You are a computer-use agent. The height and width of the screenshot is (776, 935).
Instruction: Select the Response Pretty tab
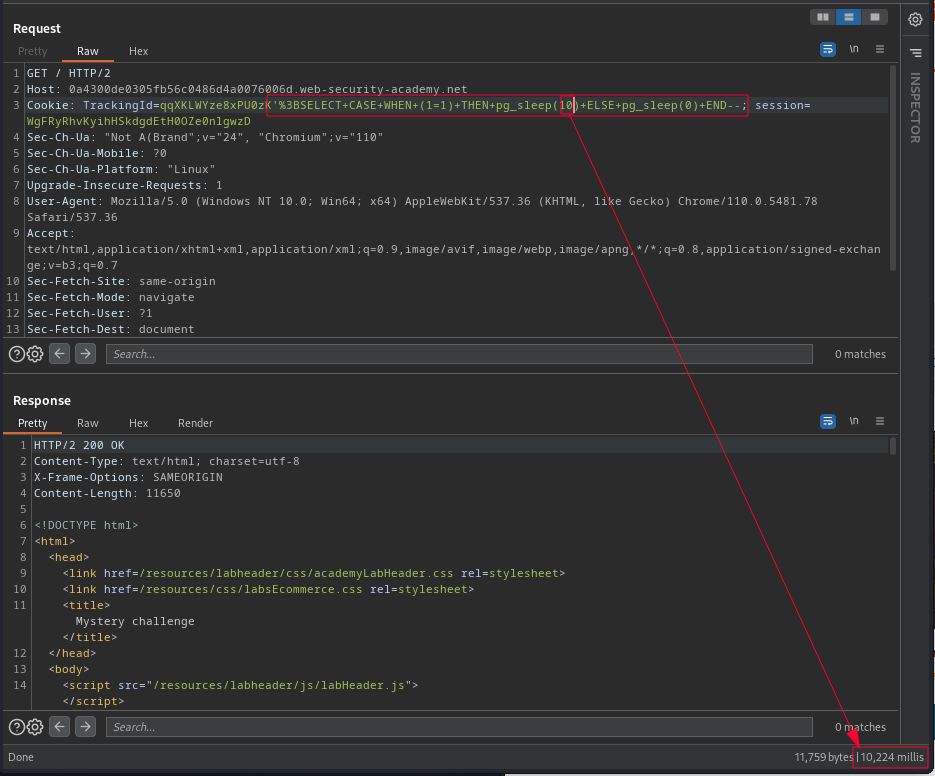click(32, 423)
